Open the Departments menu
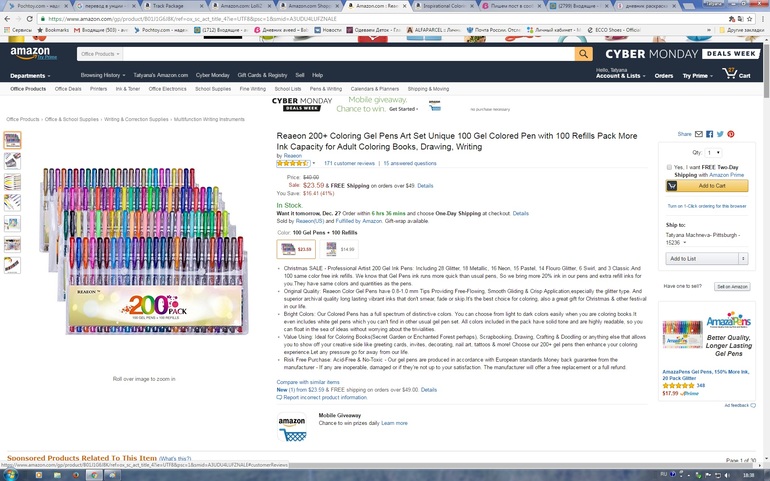Viewport: 770px width, 481px height. (x=30, y=76)
